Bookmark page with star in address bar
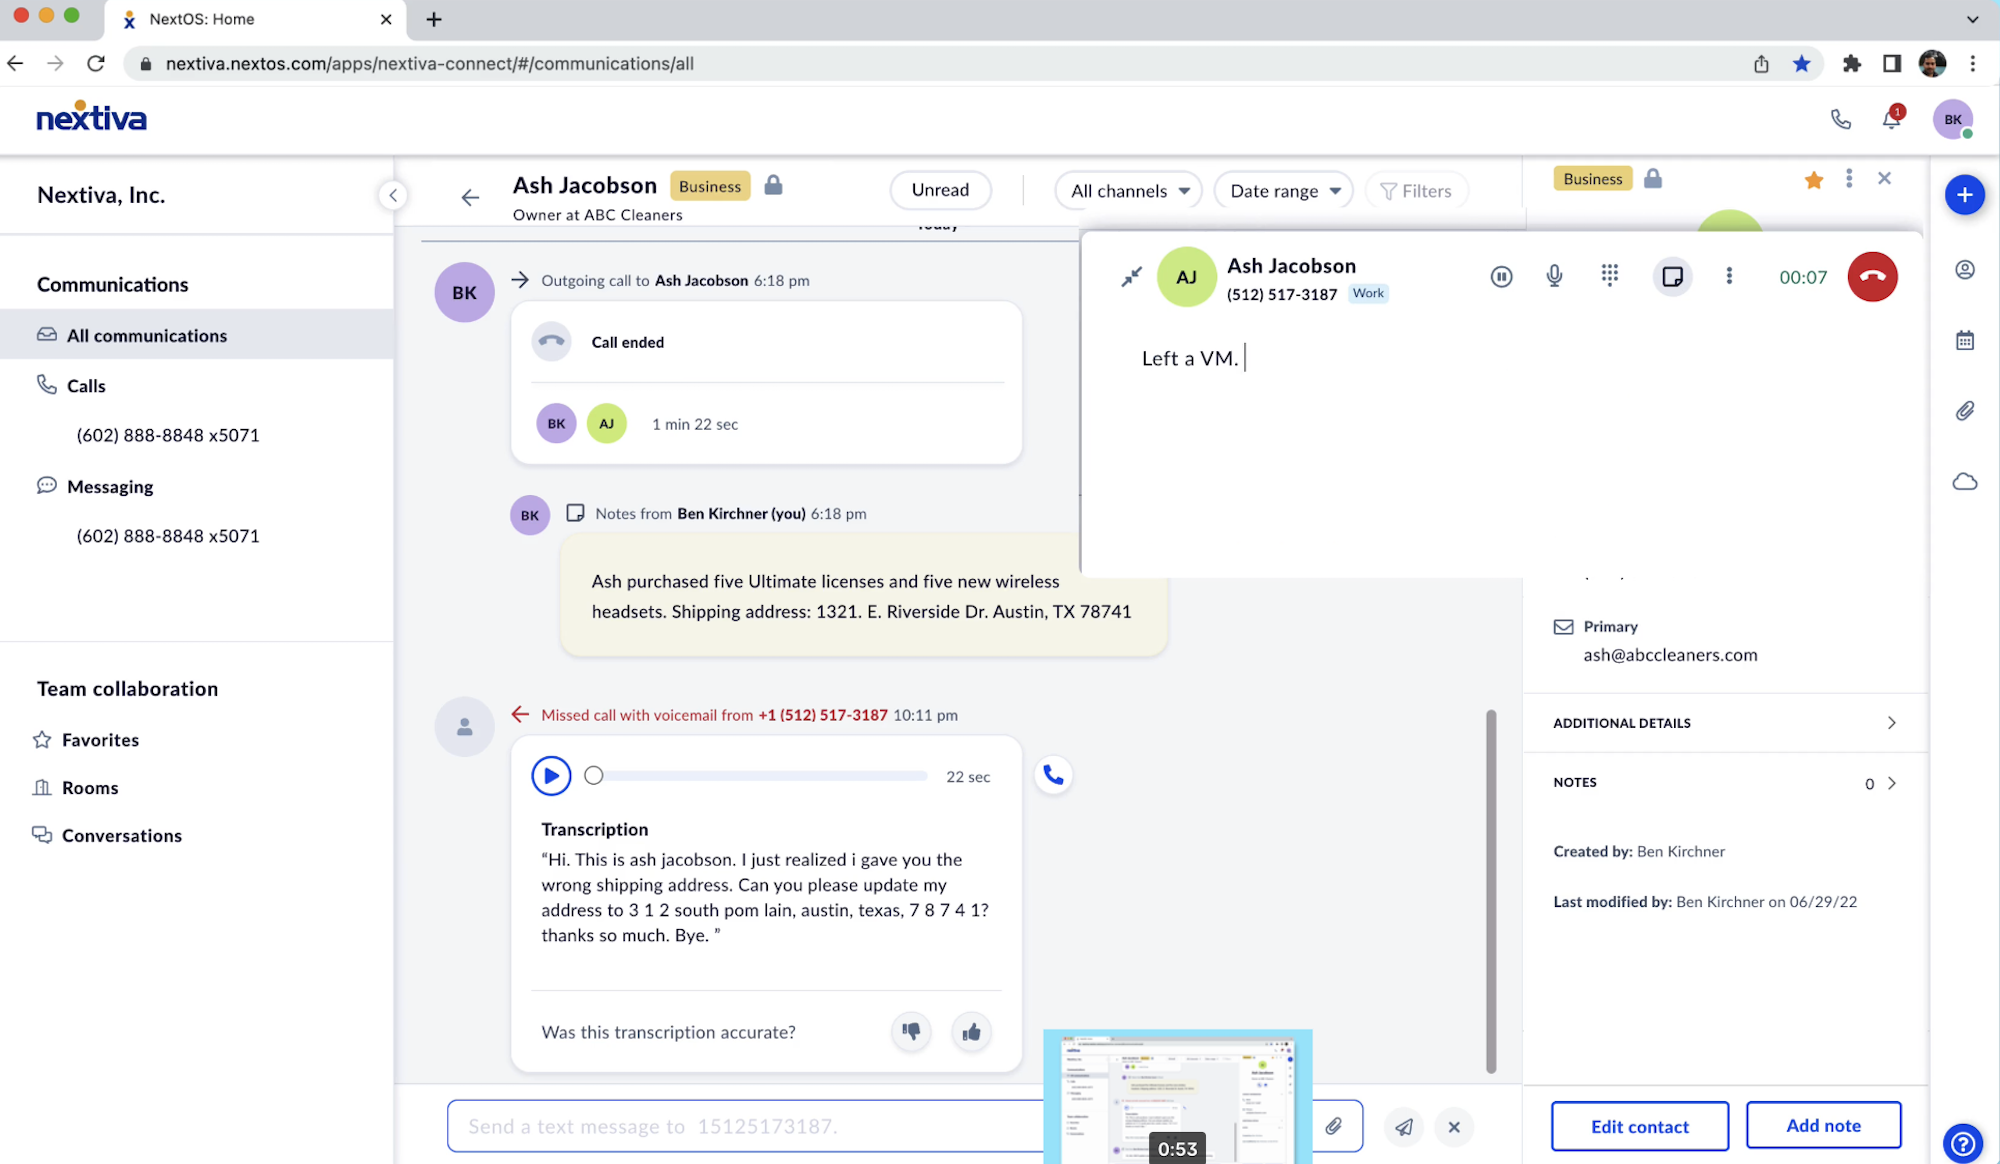The image size is (2000, 1164). (1801, 63)
